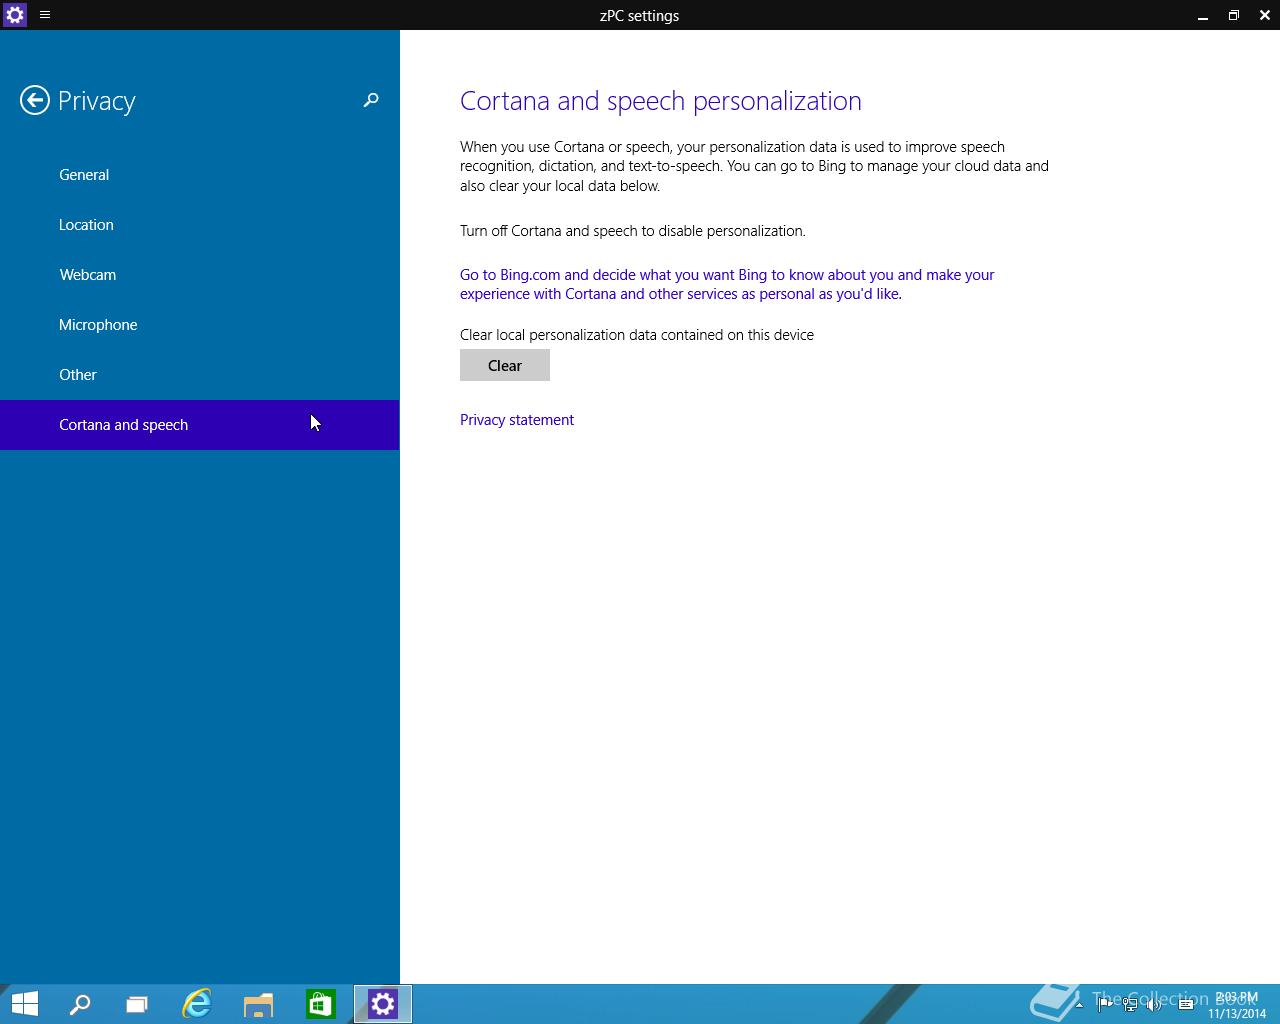Click the 'zPC settings' window title

point(640,15)
